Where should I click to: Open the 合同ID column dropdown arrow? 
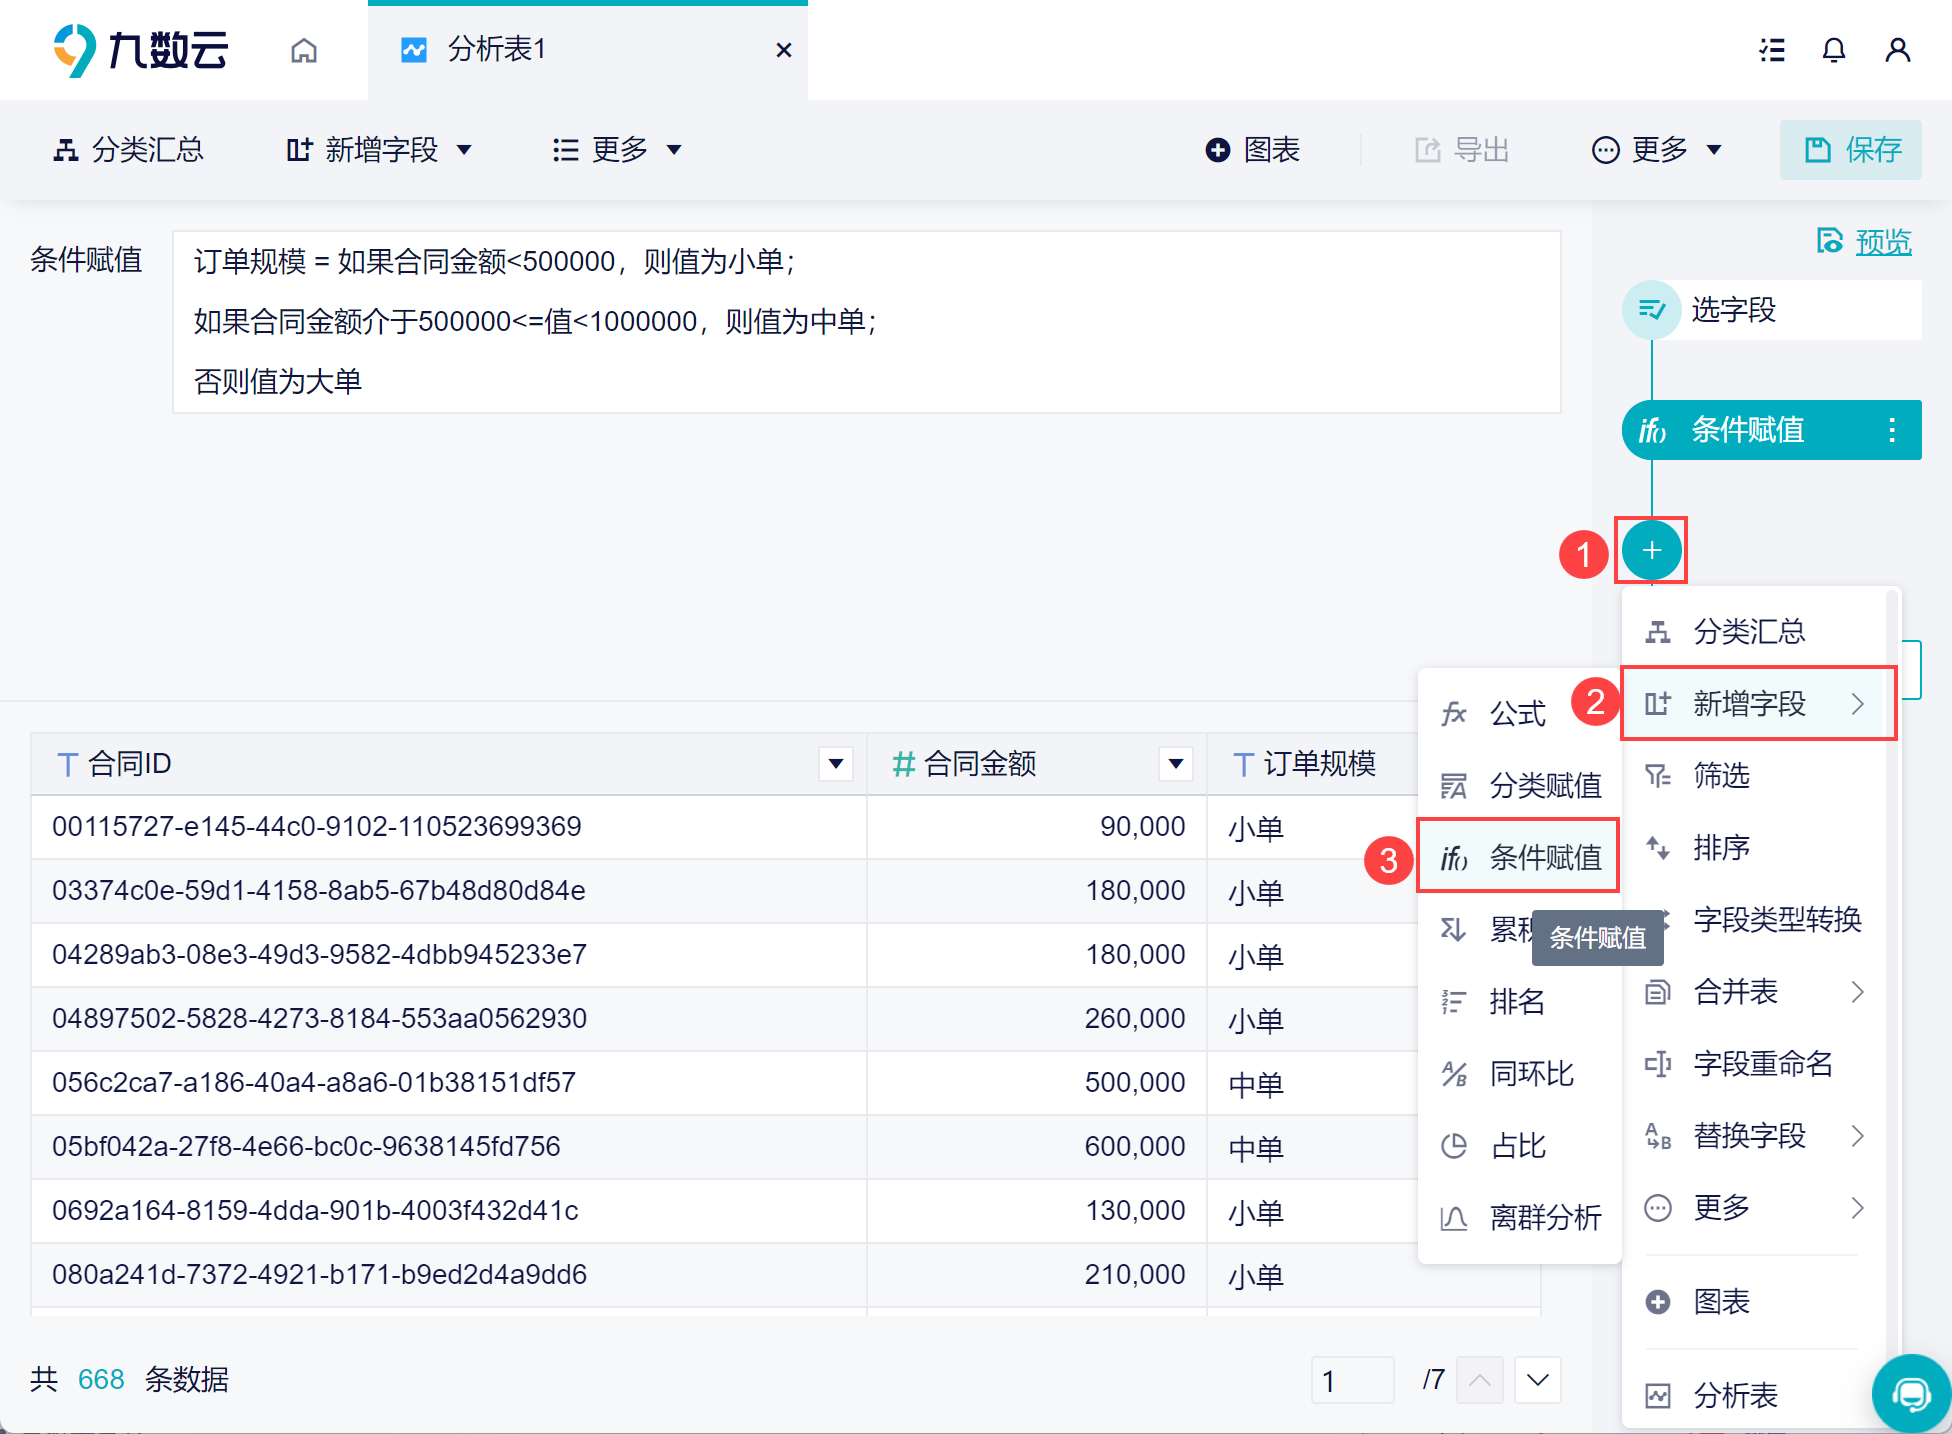(835, 764)
